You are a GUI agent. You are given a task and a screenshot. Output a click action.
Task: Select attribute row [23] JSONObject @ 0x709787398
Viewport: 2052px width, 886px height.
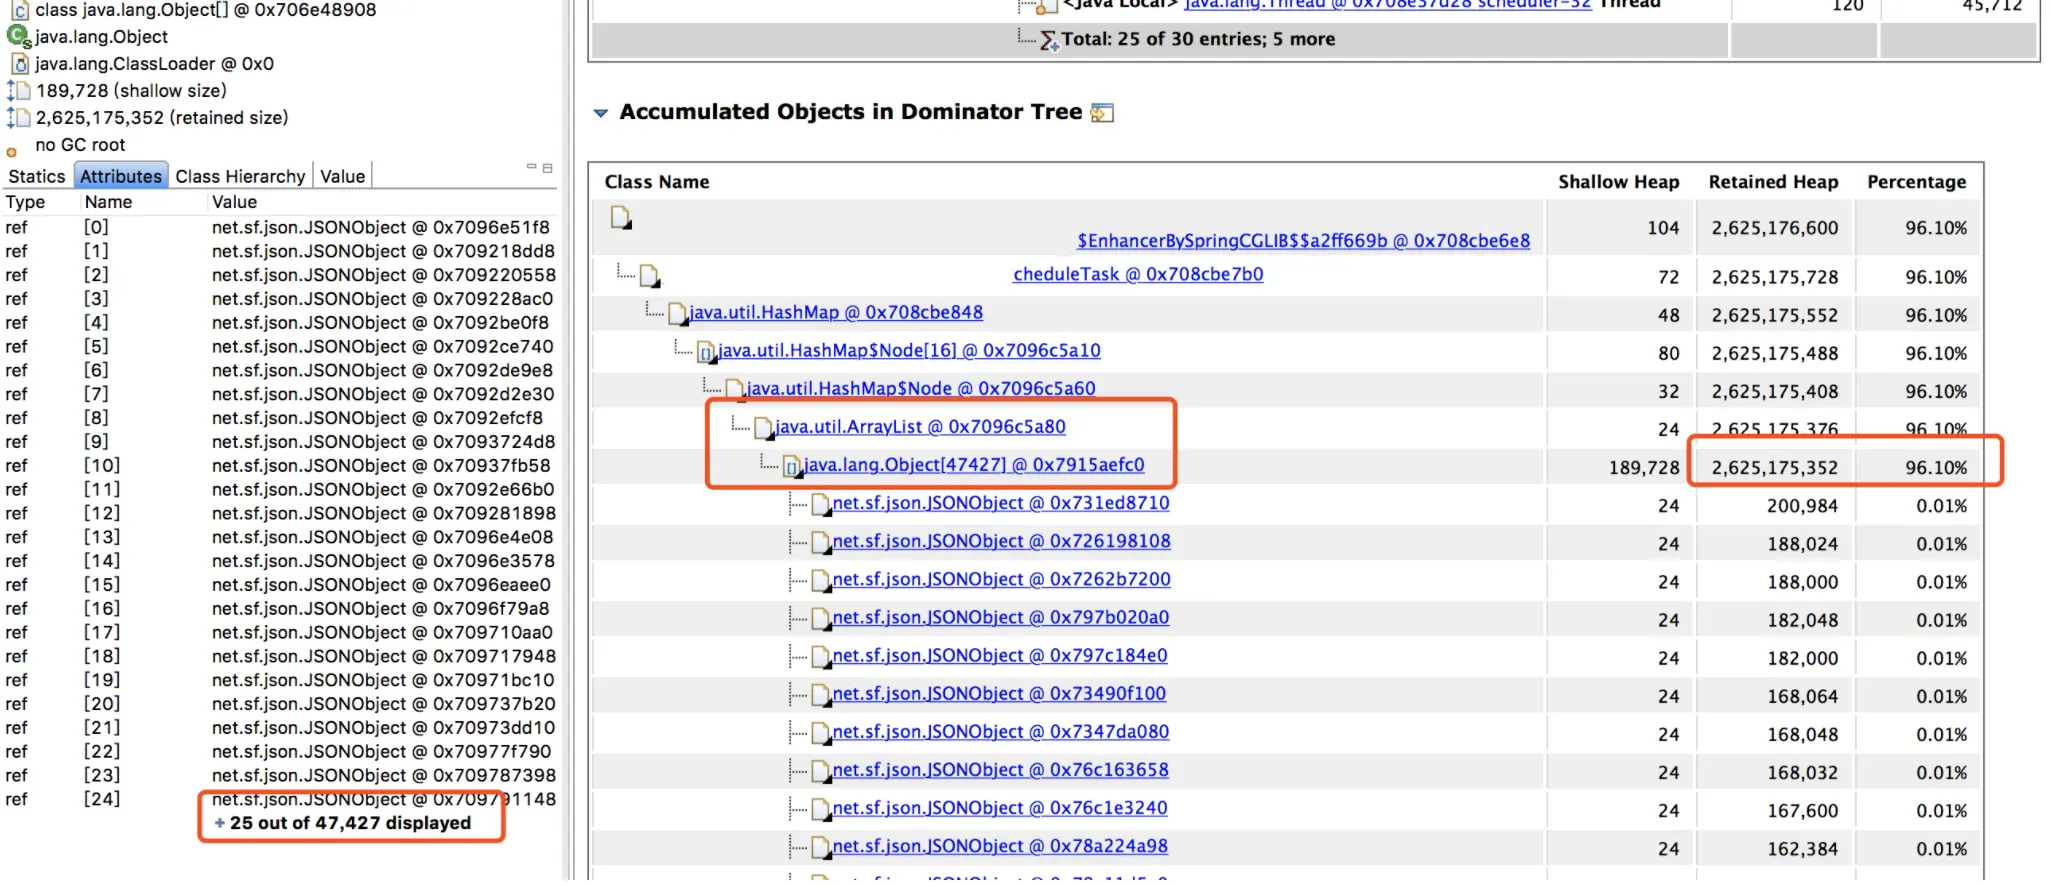click(279, 775)
